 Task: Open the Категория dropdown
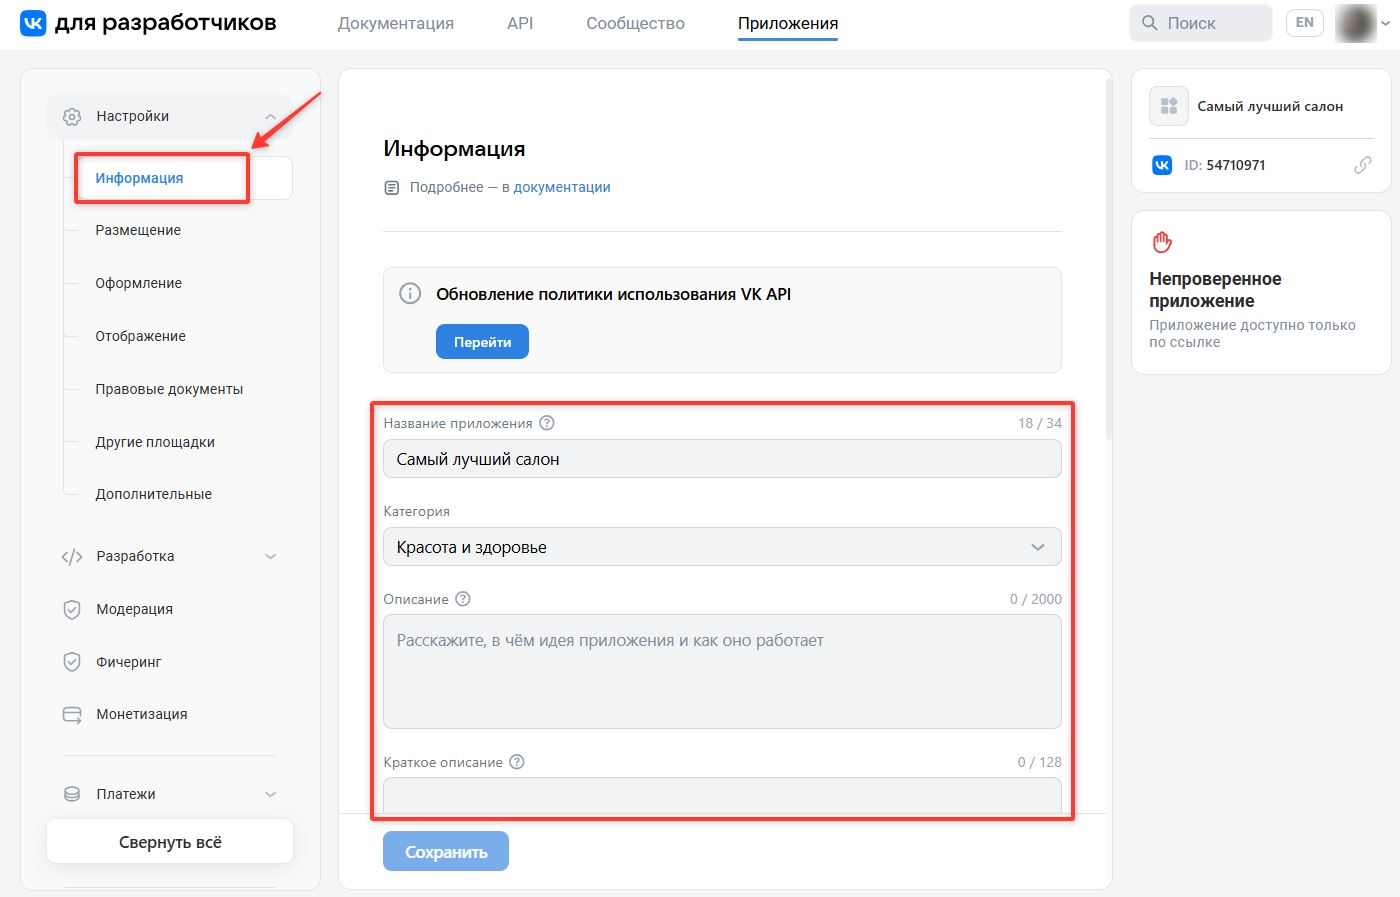(x=722, y=547)
